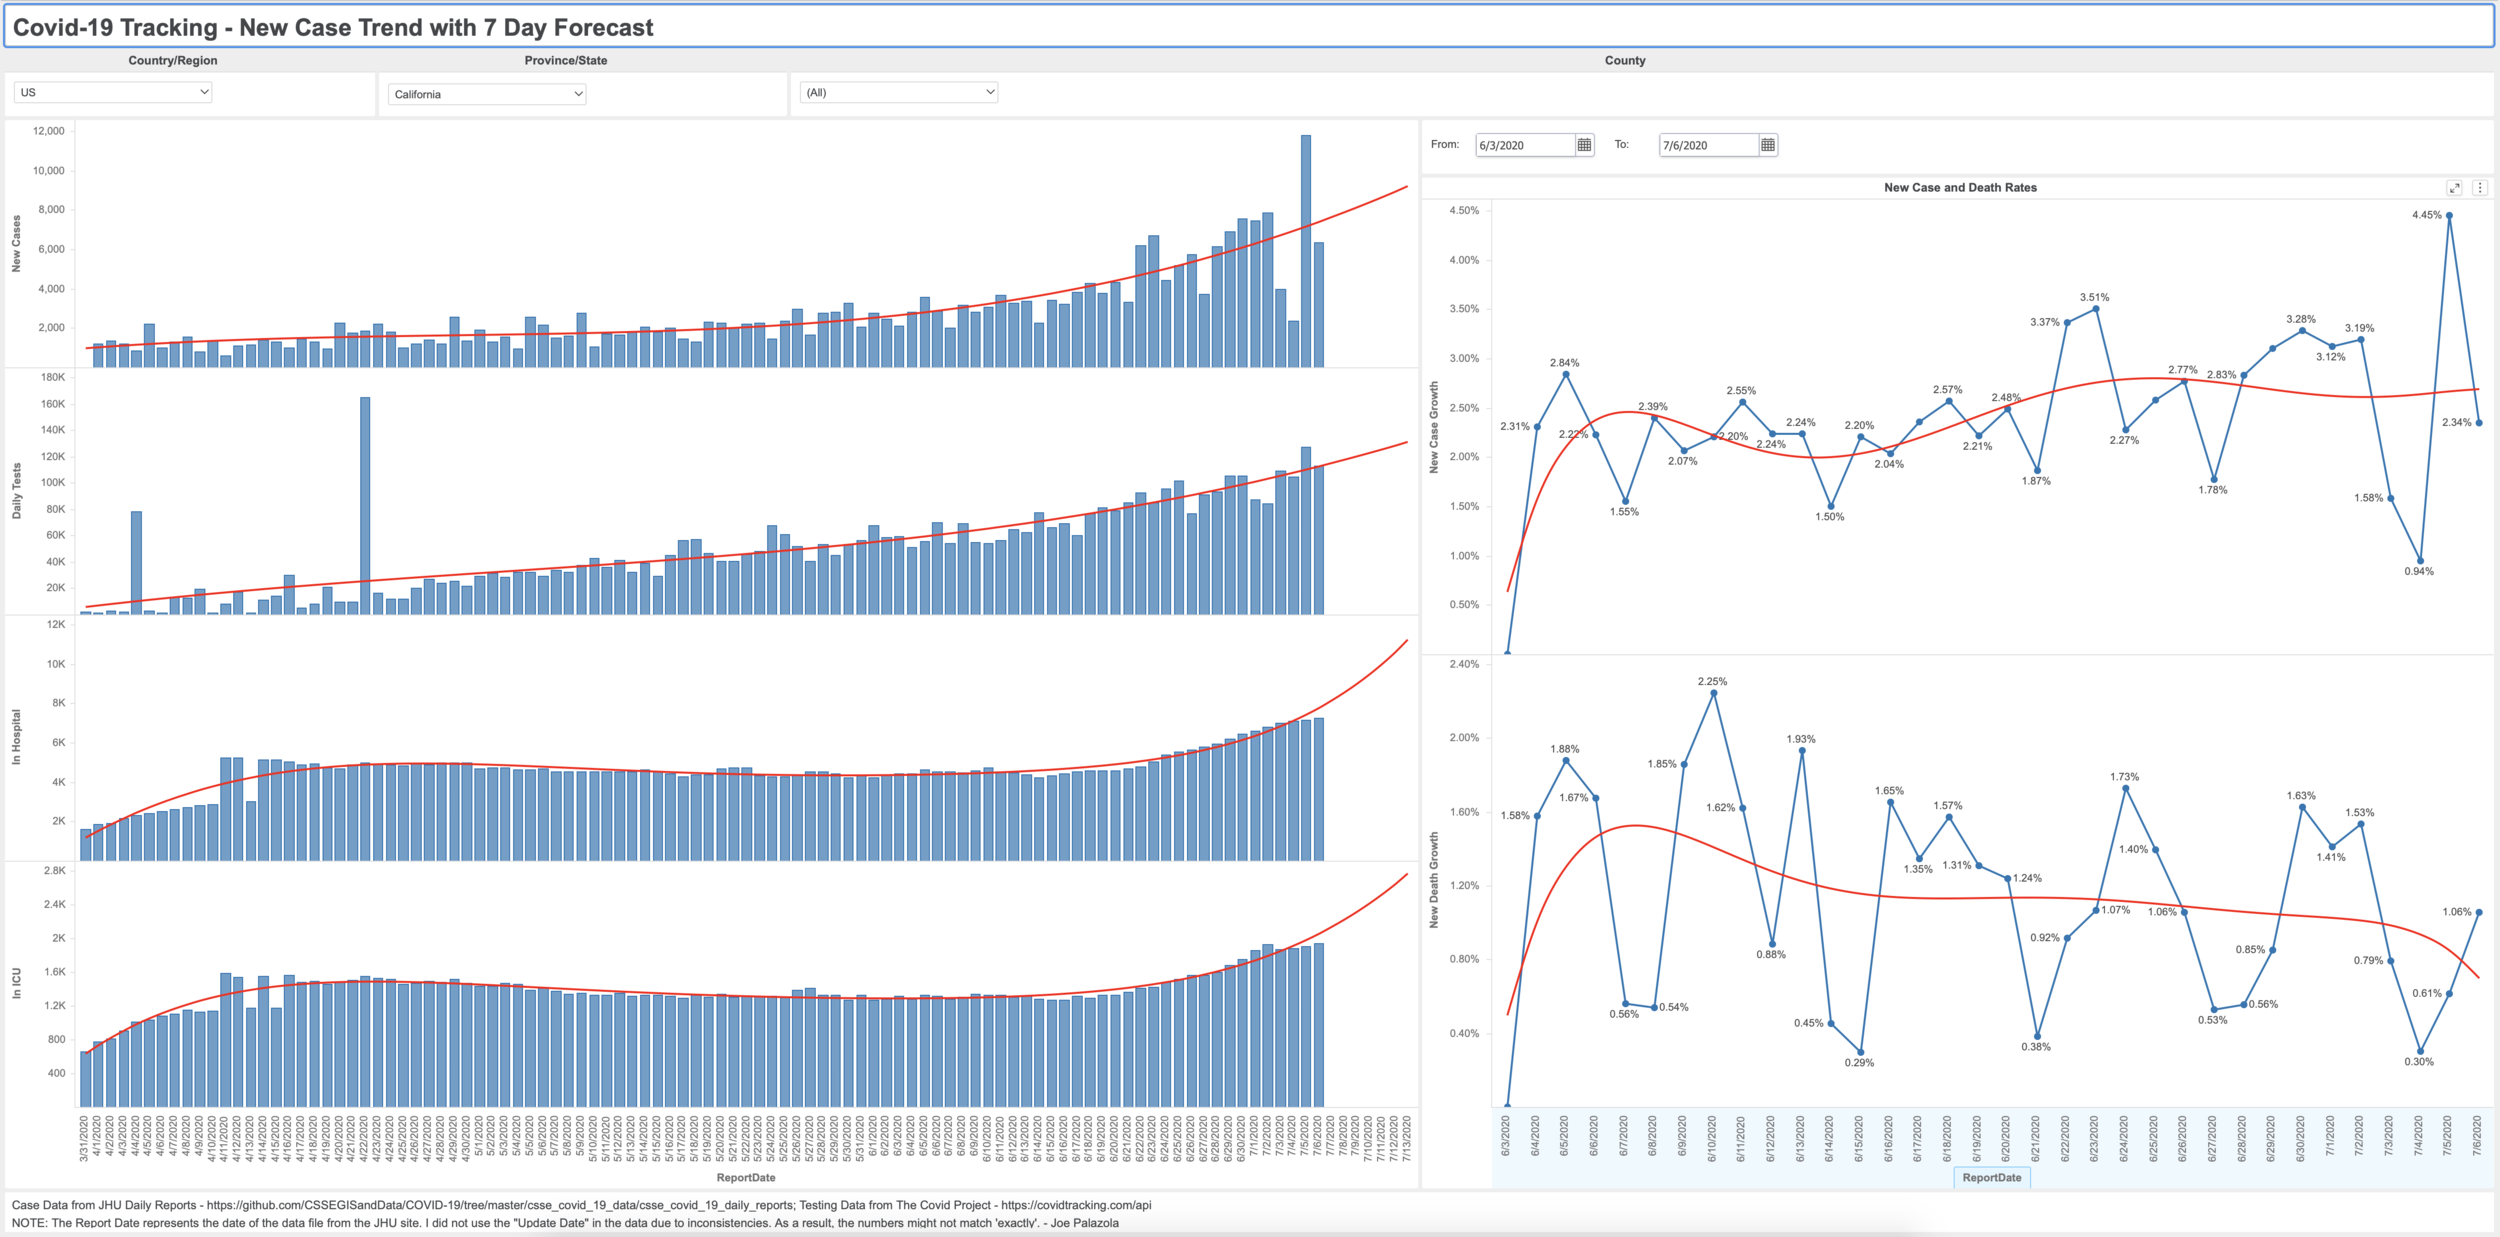Viewport: 2500px width, 1237px height.
Task: Select the tallest New Cases bar
Action: click(1306, 250)
